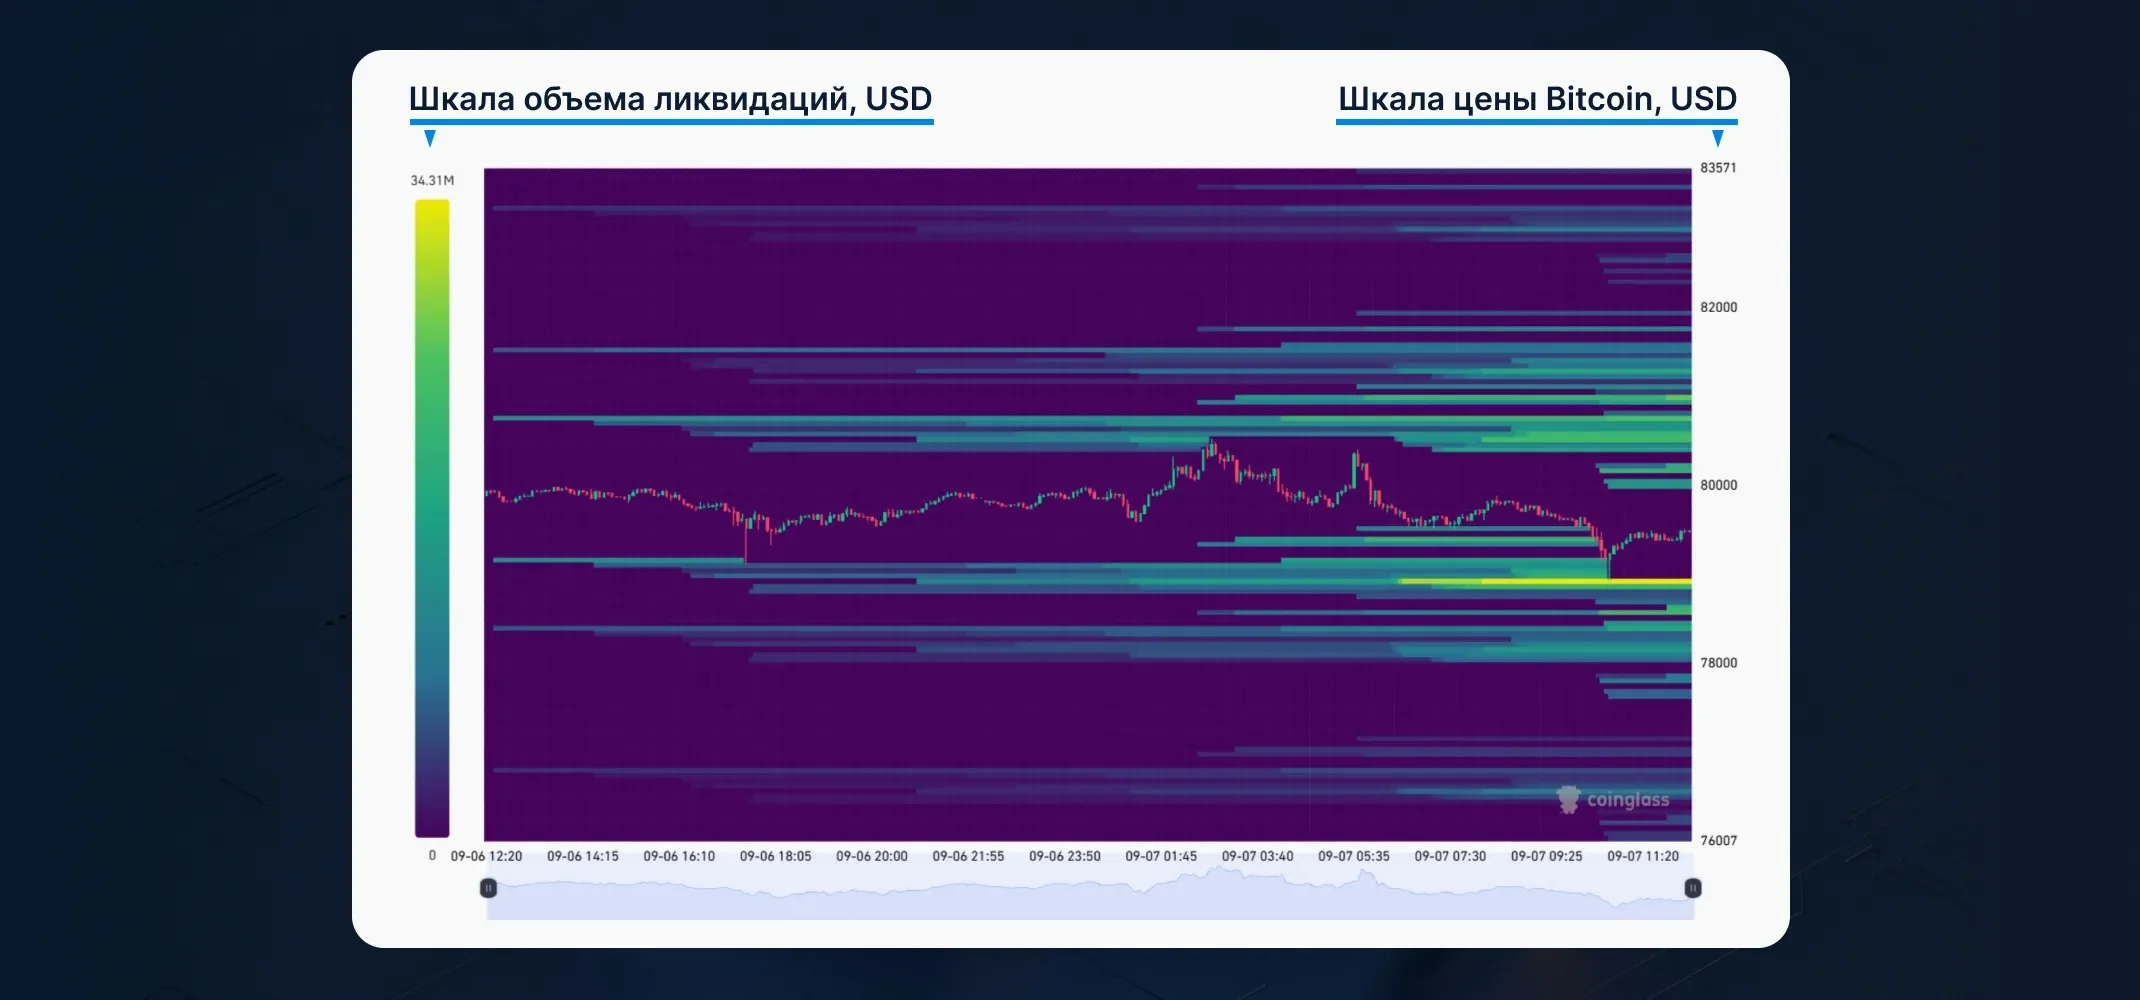Click the 83571 price axis label
The height and width of the screenshot is (1000, 2140).
click(x=1718, y=168)
